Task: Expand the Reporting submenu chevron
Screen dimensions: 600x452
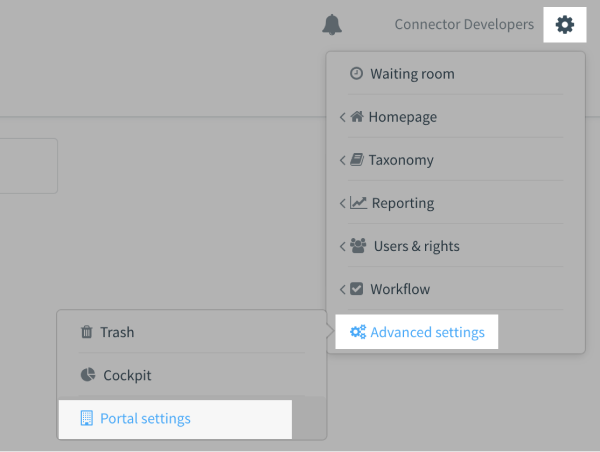Action: tap(342, 203)
